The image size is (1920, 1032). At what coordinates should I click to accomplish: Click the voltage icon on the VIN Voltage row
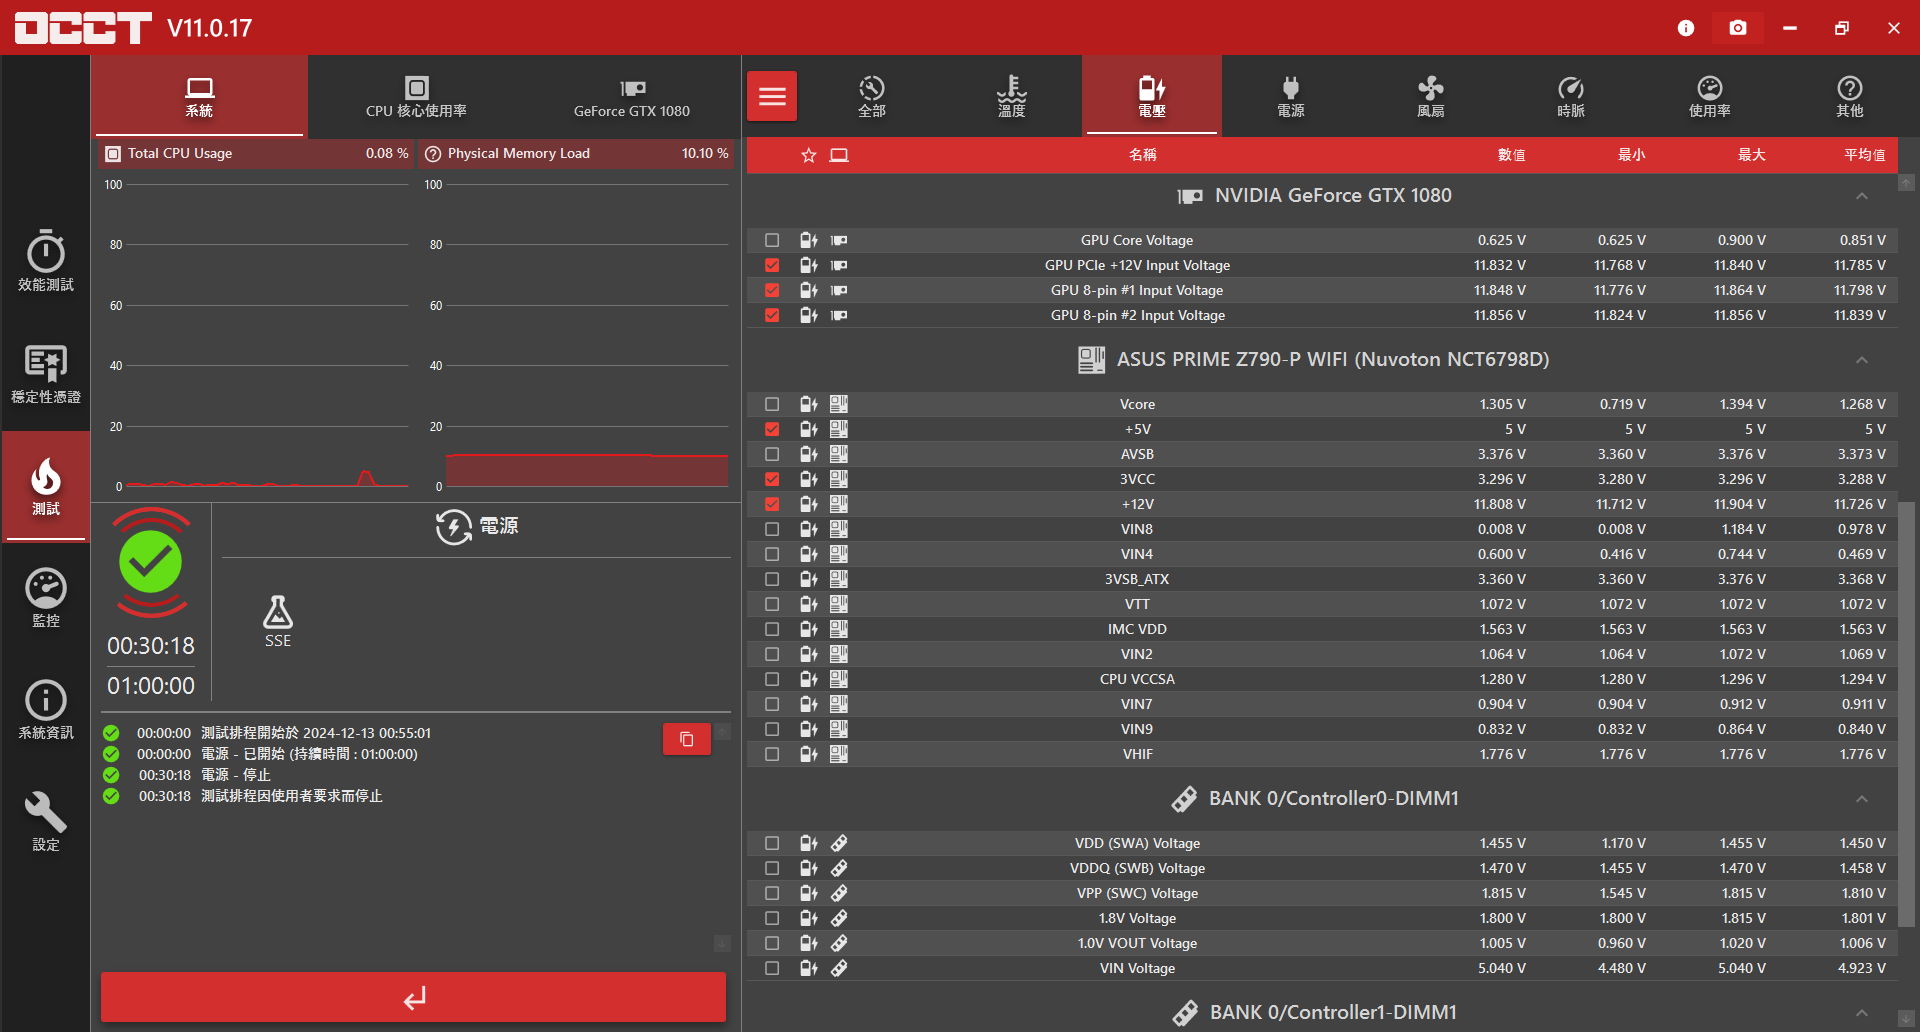809,968
